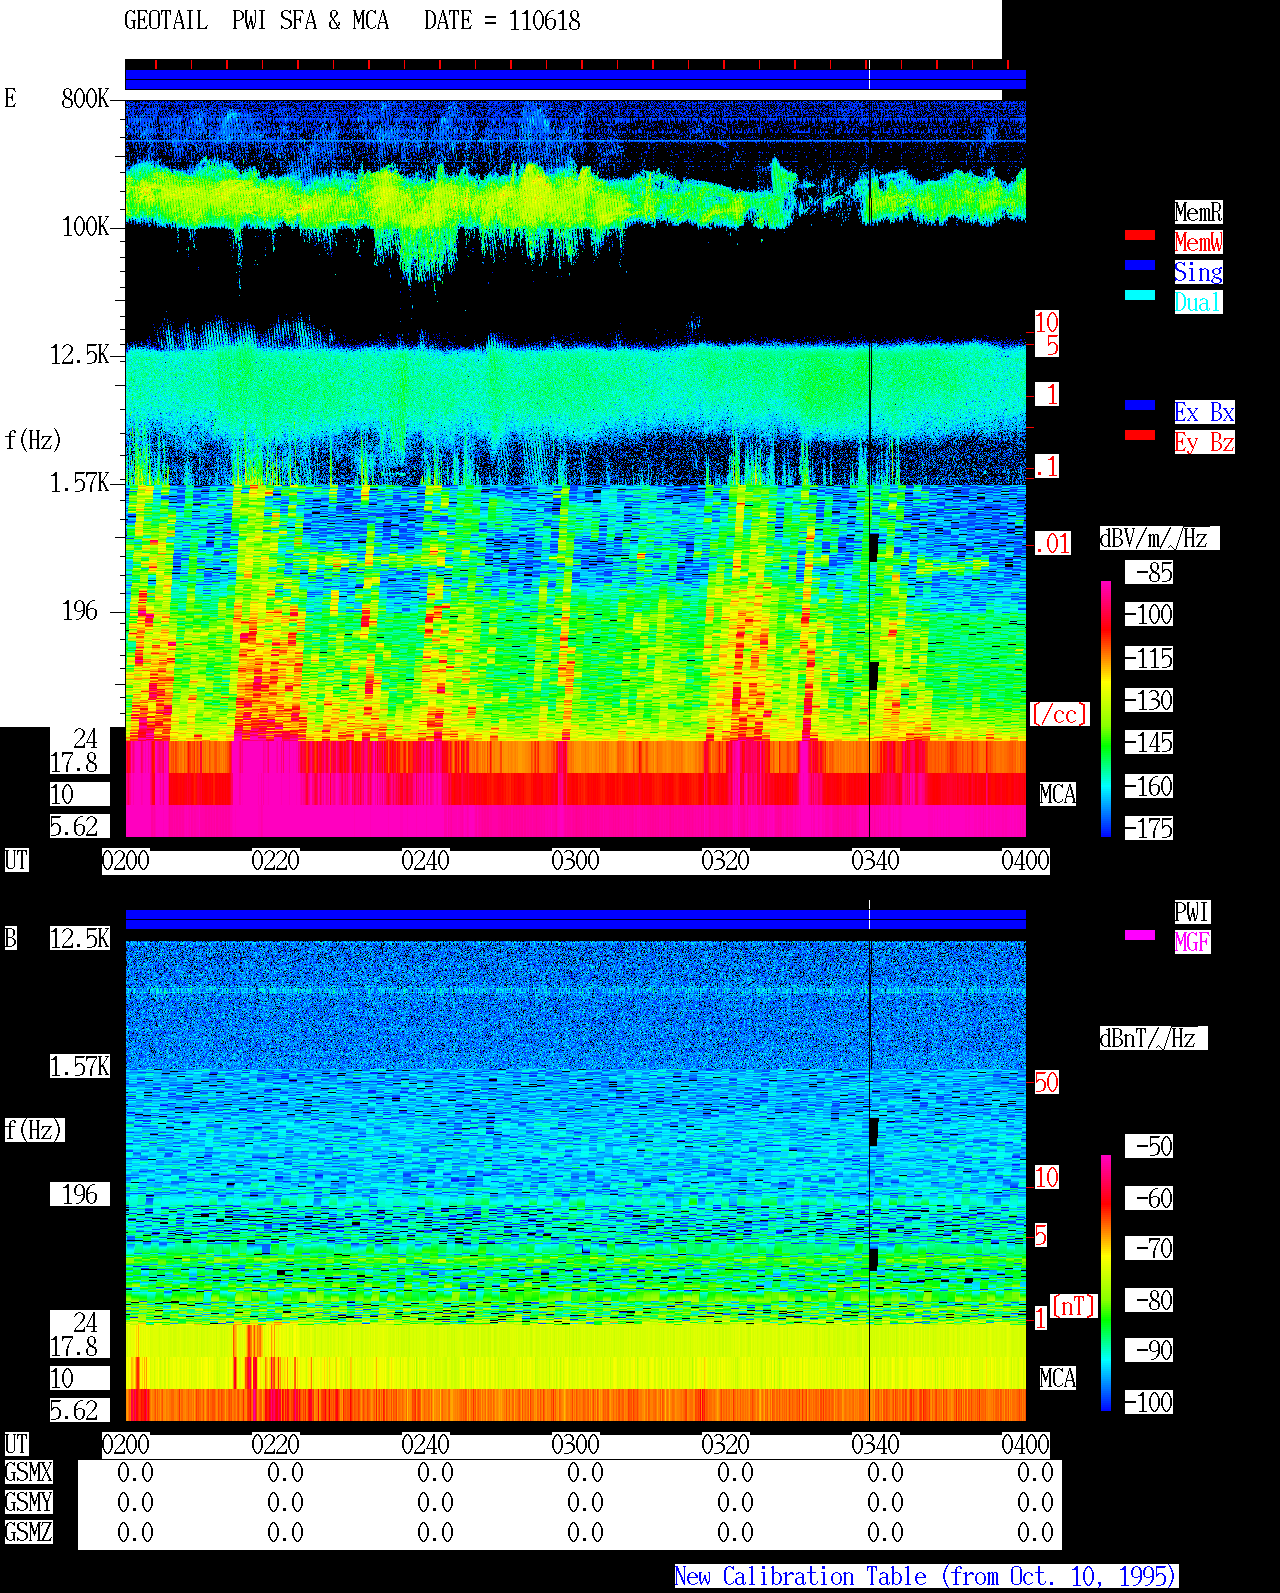Click the New Calibration Table link

[x=926, y=1576]
